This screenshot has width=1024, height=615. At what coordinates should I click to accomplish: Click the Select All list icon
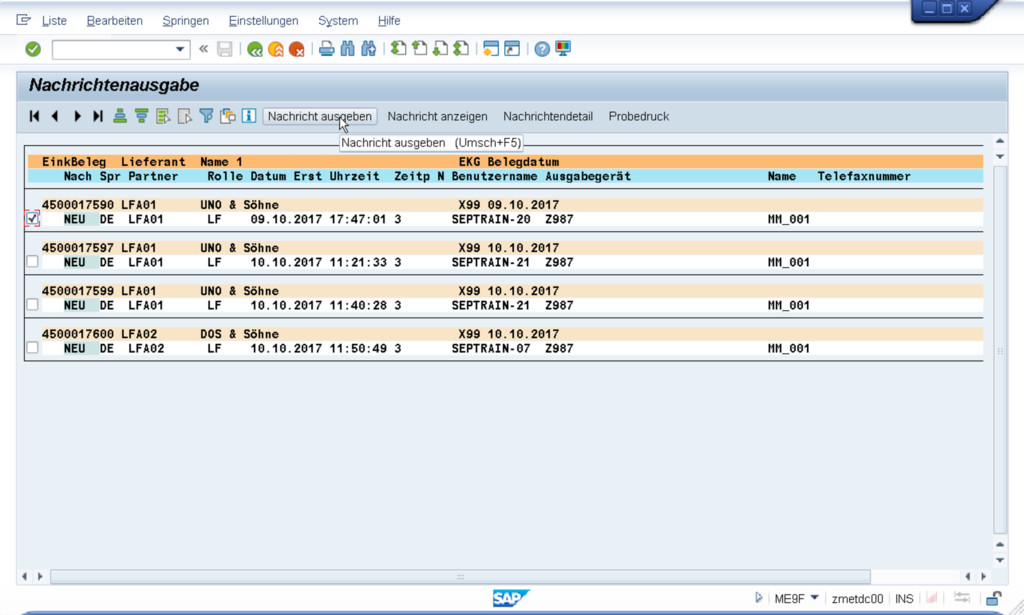click(x=163, y=116)
